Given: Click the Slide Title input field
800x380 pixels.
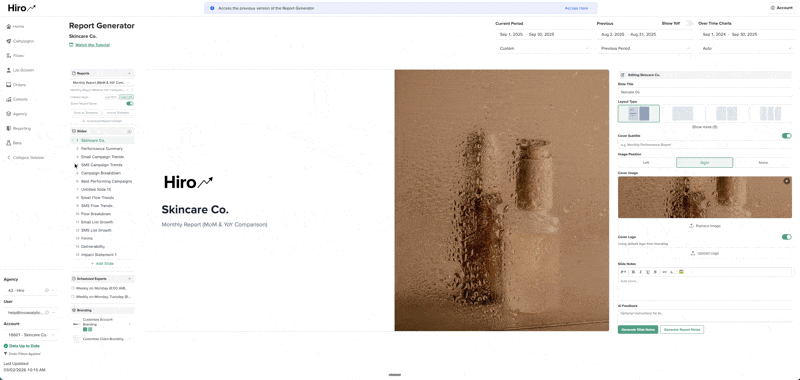Looking at the screenshot, I should [705, 92].
